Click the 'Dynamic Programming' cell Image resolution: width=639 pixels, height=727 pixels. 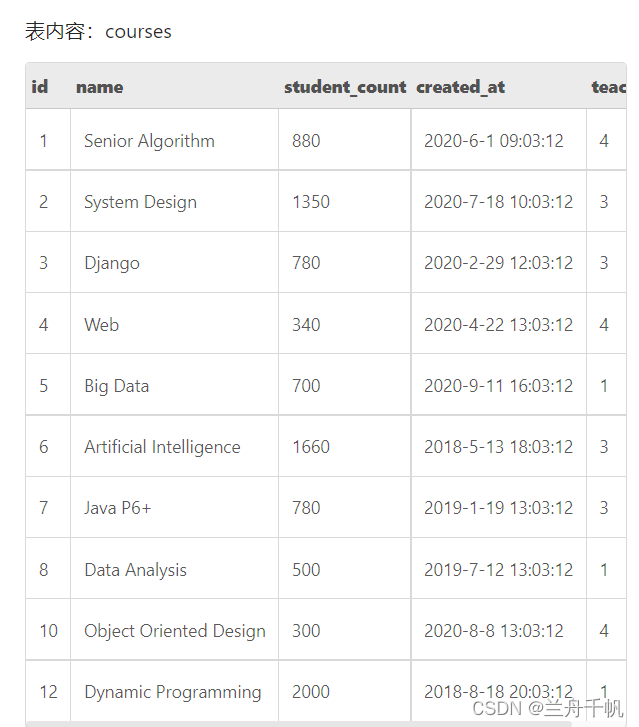(x=173, y=692)
